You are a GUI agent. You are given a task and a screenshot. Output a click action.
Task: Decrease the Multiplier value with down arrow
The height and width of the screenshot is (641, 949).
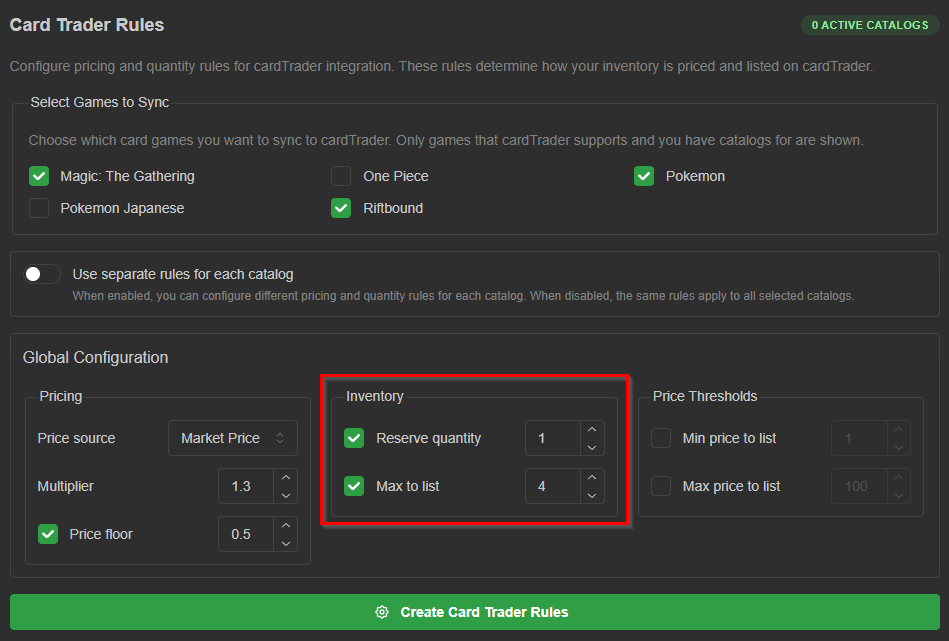click(286, 495)
